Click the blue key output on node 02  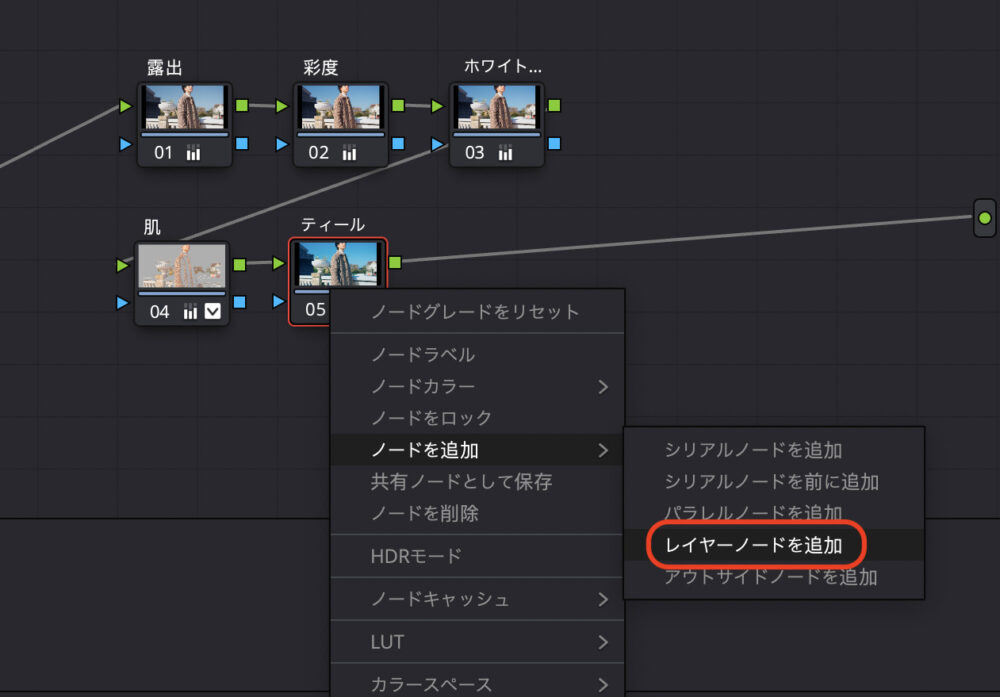[x=398, y=143]
